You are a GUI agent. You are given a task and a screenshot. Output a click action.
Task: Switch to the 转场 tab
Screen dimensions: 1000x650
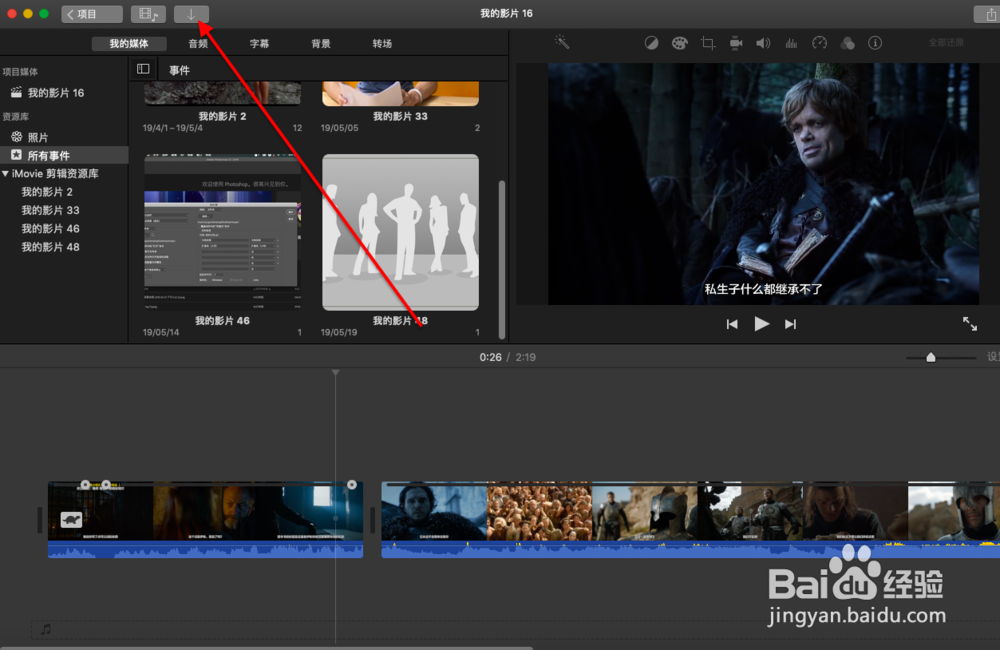(x=382, y=43)
